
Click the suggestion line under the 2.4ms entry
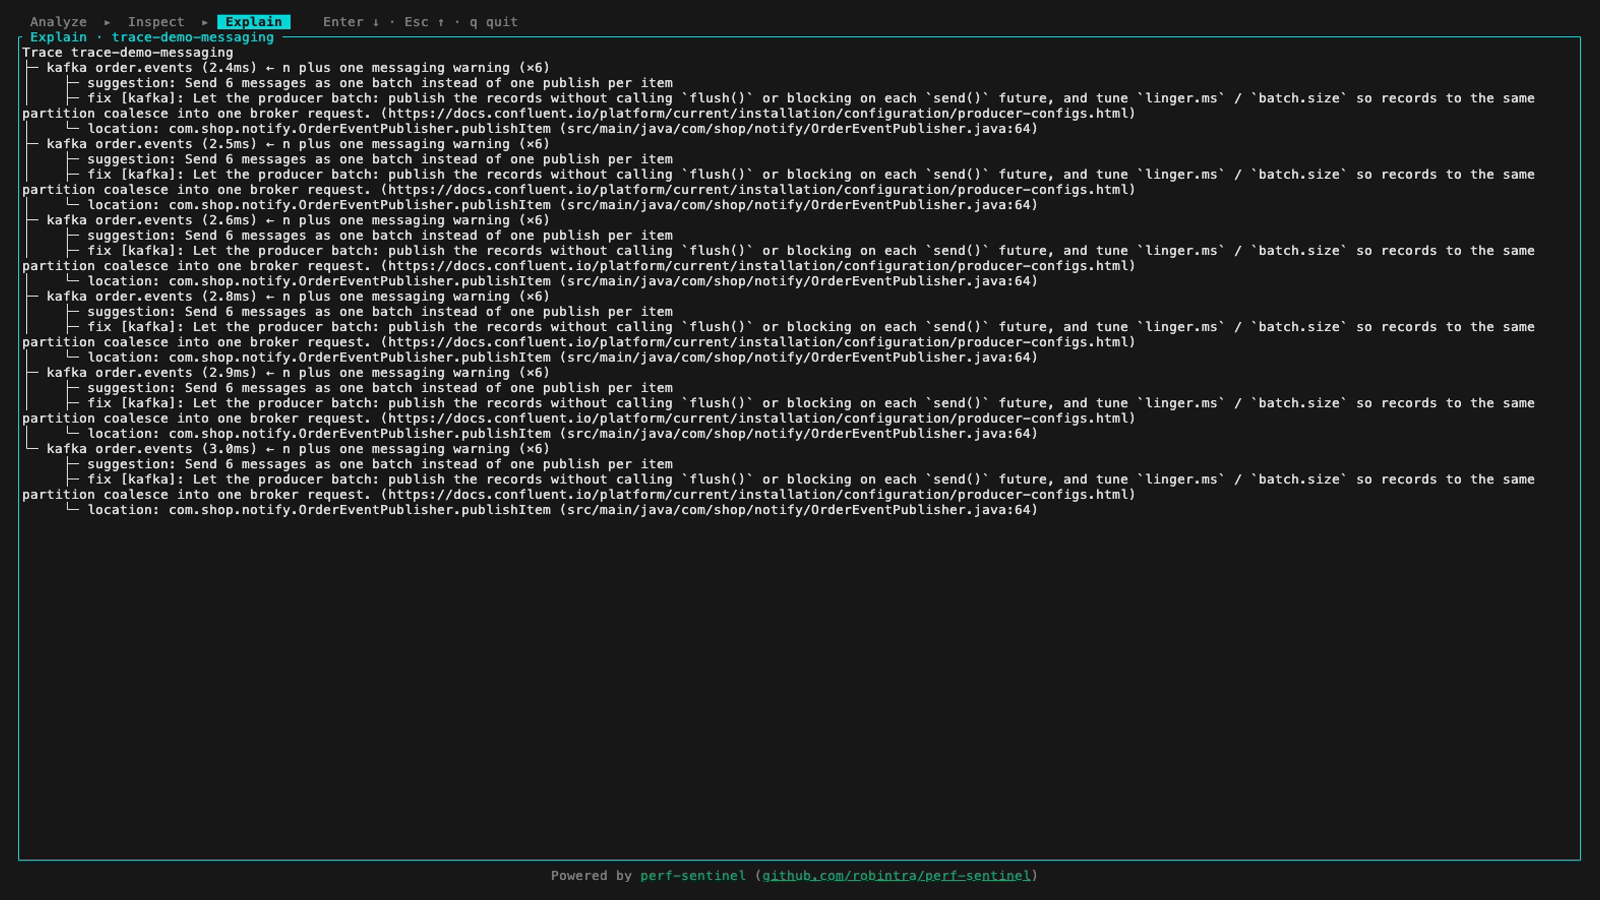380,84
